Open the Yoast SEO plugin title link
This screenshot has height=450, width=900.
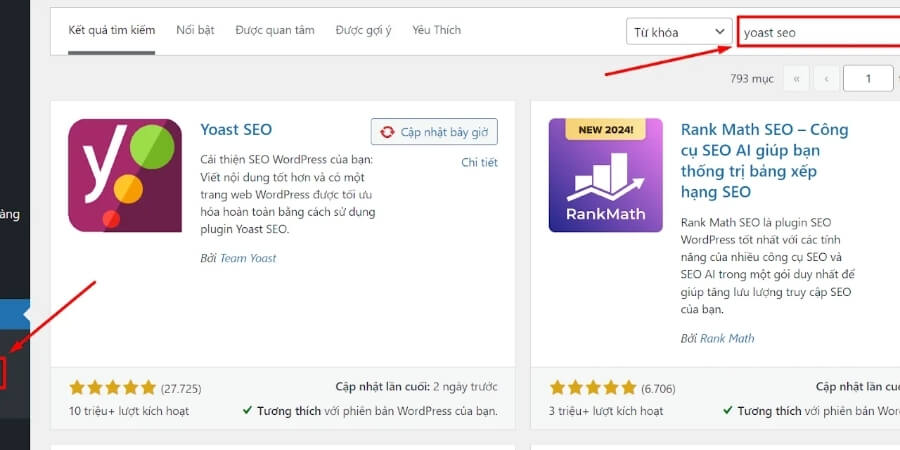tap(236, 129)
